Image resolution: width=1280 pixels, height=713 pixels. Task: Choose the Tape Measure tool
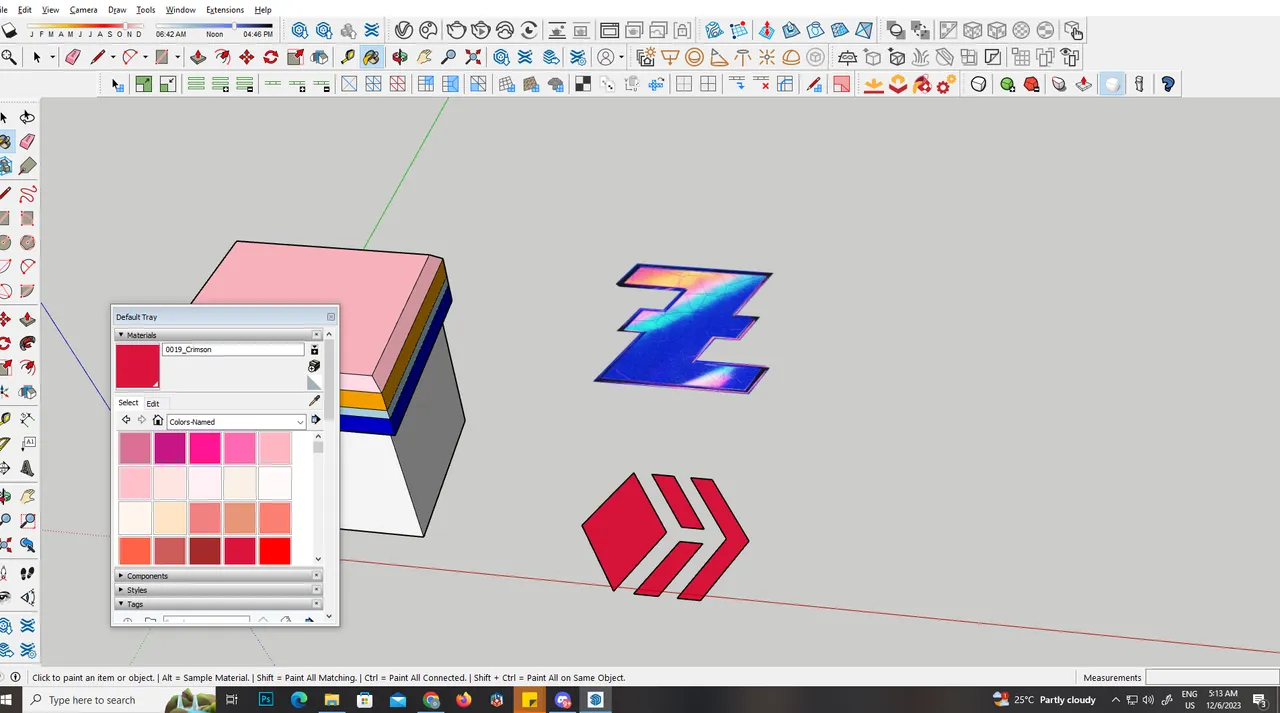[348, 57]
